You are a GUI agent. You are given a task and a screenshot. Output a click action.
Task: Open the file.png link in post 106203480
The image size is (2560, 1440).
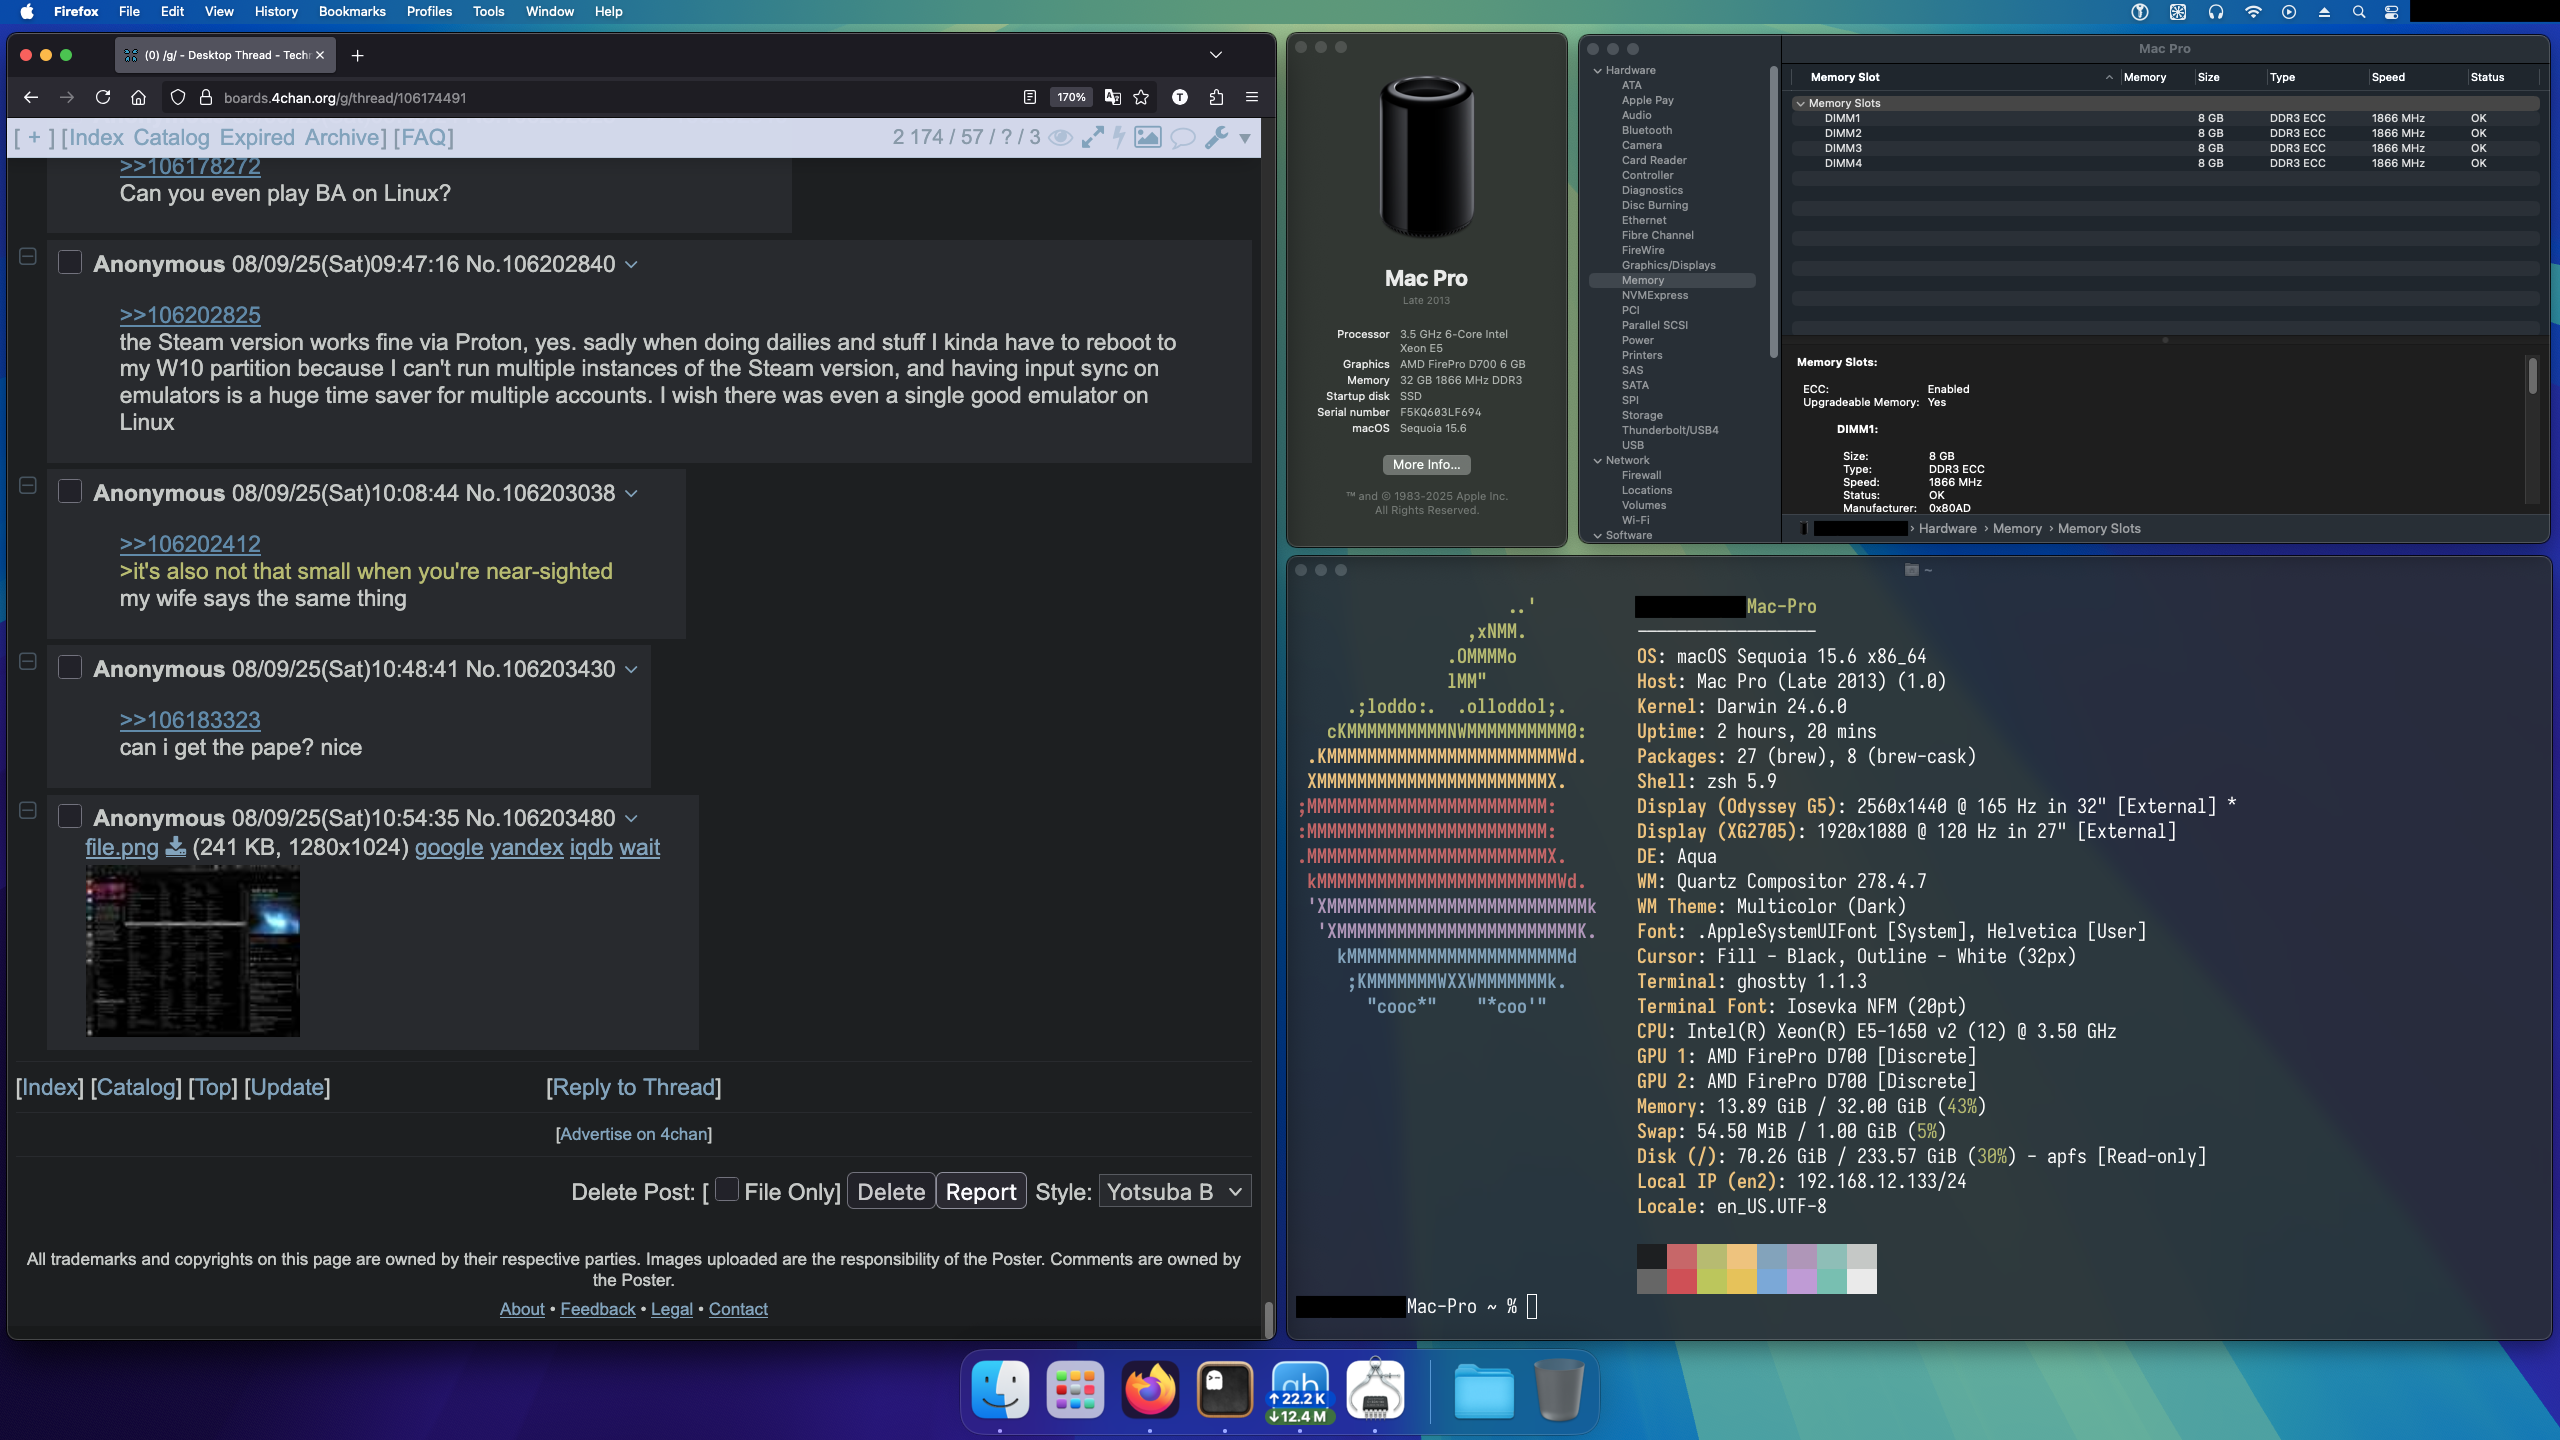coord(122,848)
